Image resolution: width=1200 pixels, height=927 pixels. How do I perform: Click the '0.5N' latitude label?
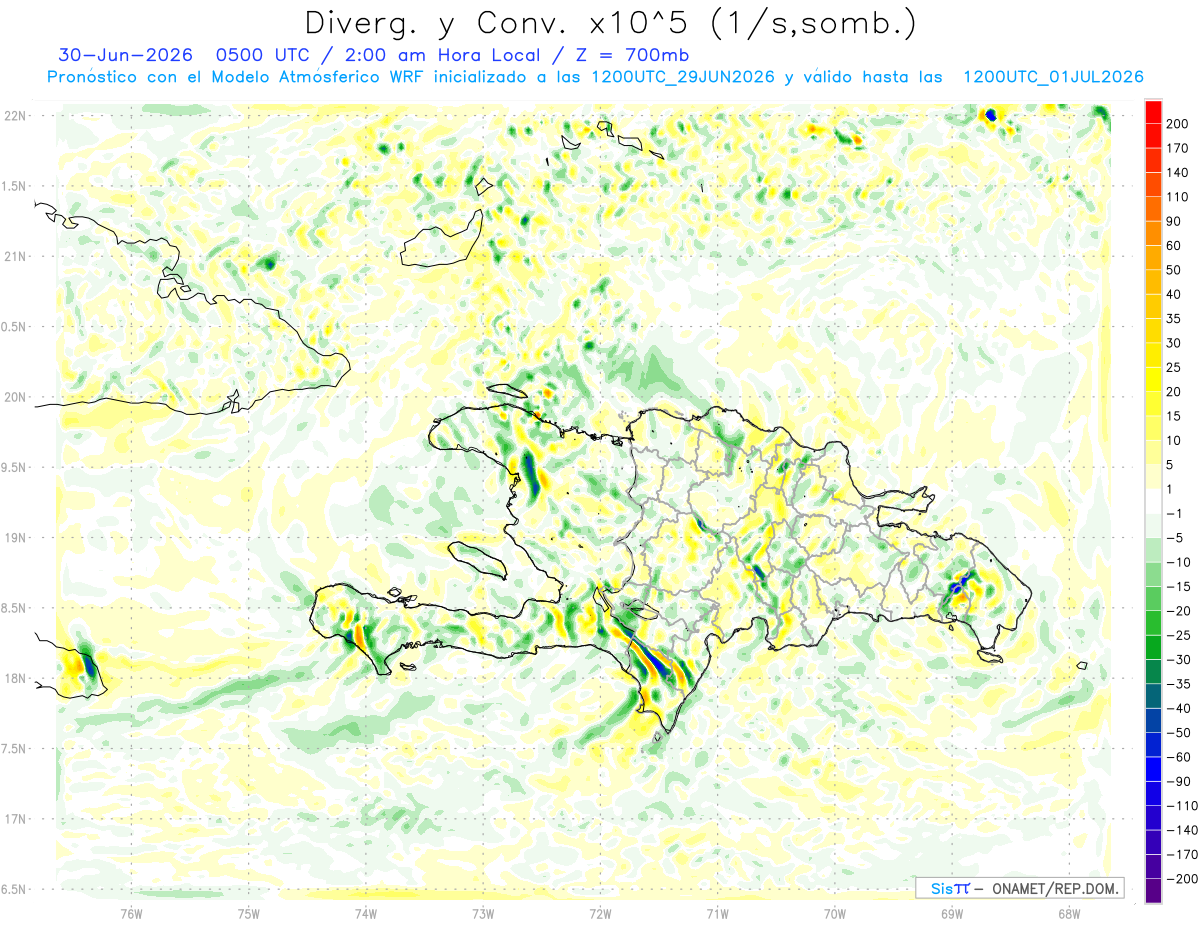coord(14,327)
